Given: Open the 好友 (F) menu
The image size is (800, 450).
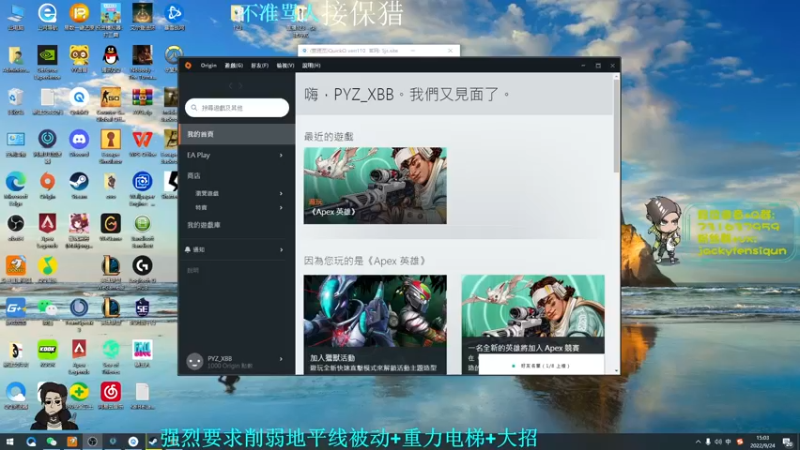Looking at the screenshot, I should tap(259, 65).
